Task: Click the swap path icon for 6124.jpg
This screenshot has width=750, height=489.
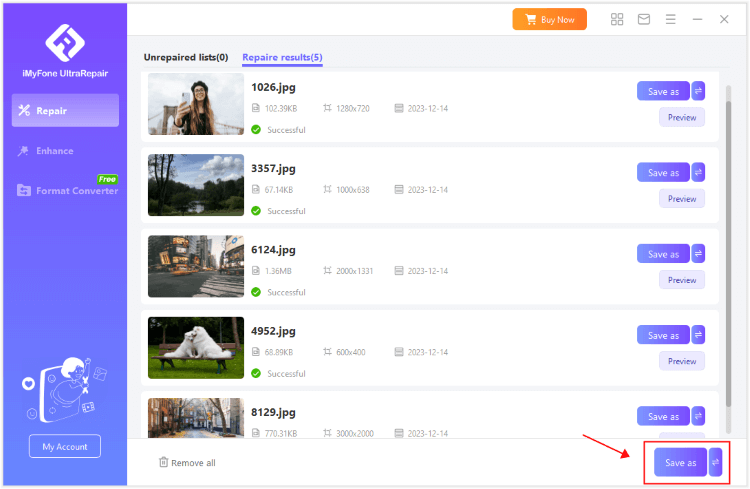Action: 698,254
